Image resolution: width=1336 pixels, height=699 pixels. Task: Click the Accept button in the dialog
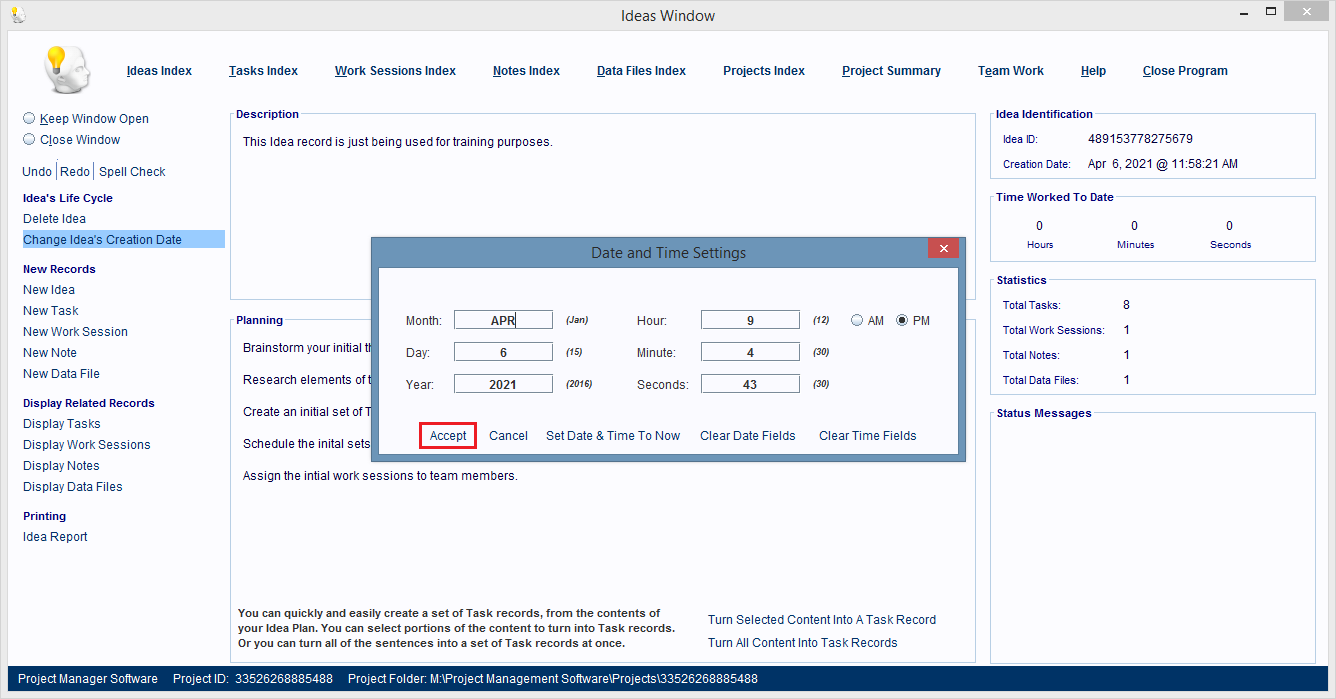[448, 435]
